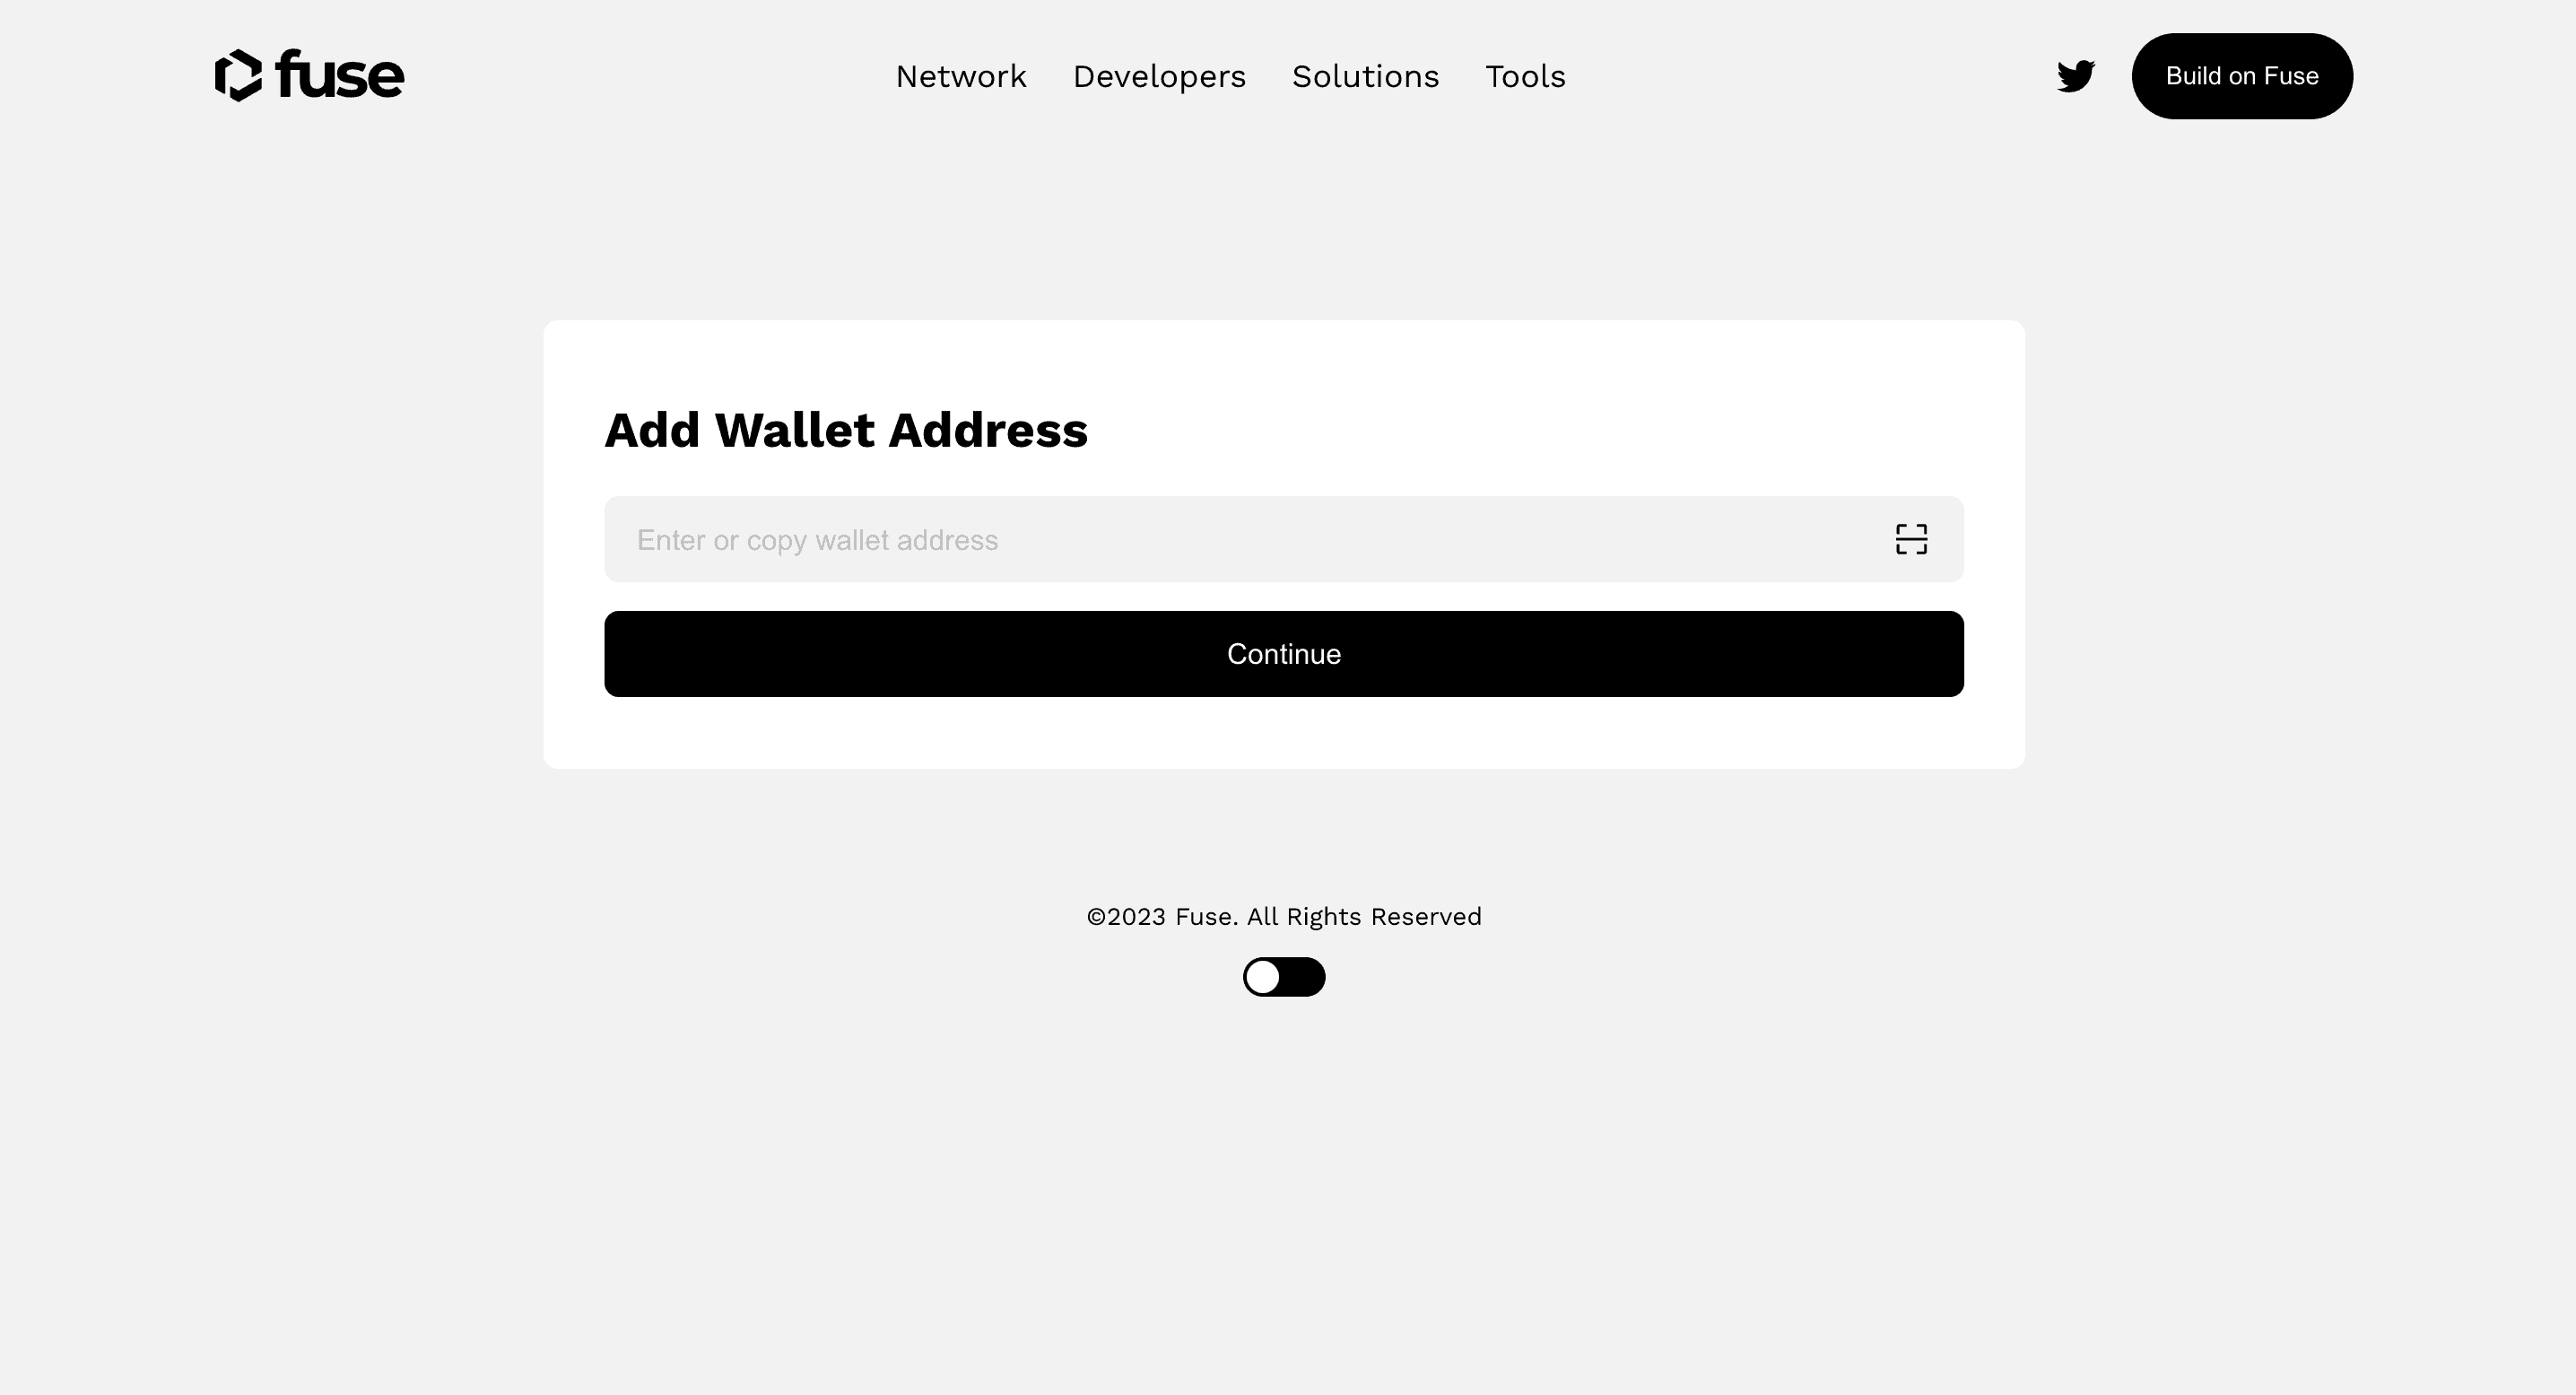Image resolution: width=2576 pixels, height=1395 pixels.
Task: Click the copyright footer text link
Action: [1283, 916]
